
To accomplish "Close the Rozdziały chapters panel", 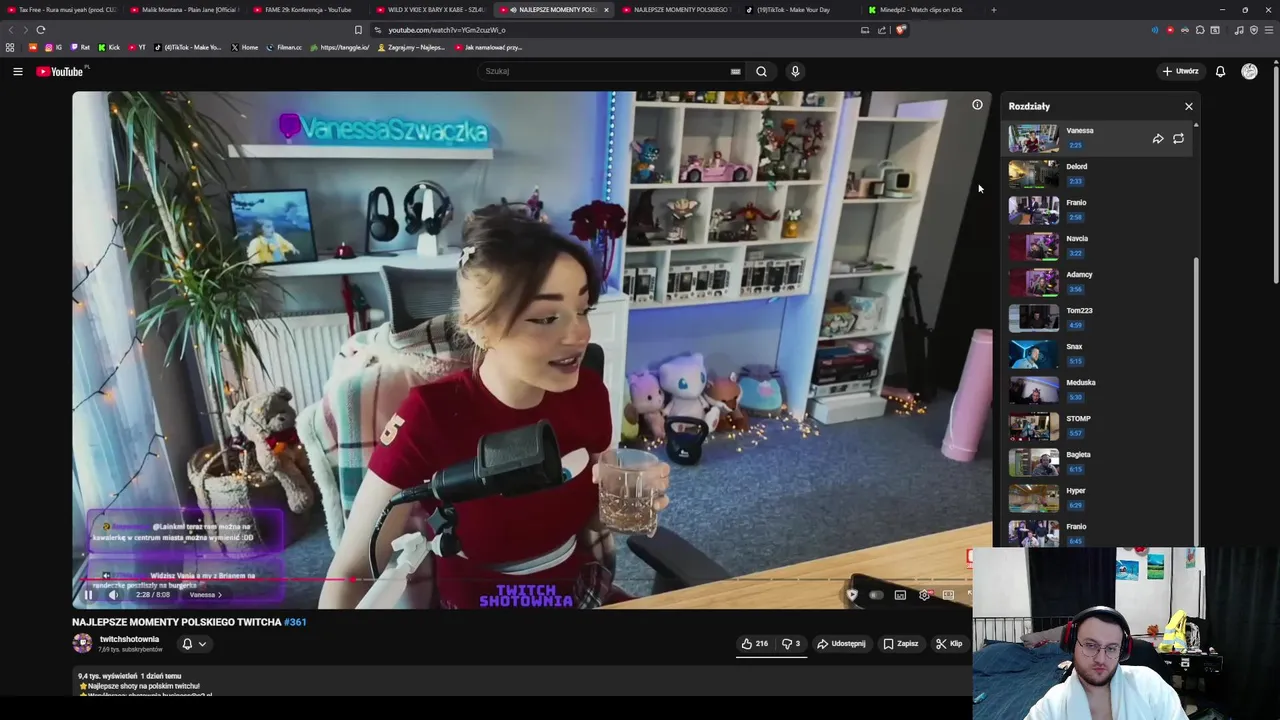I will (x=1189, y=106).
